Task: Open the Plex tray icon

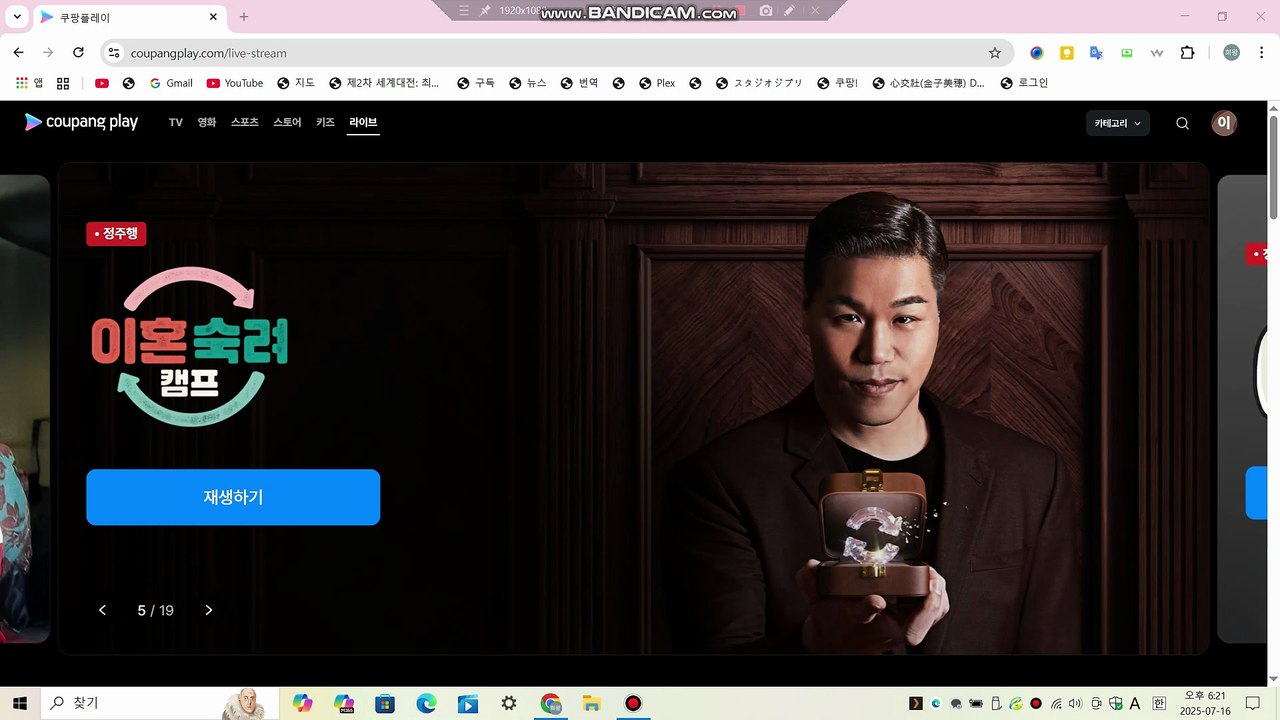Action: [915, 703]
